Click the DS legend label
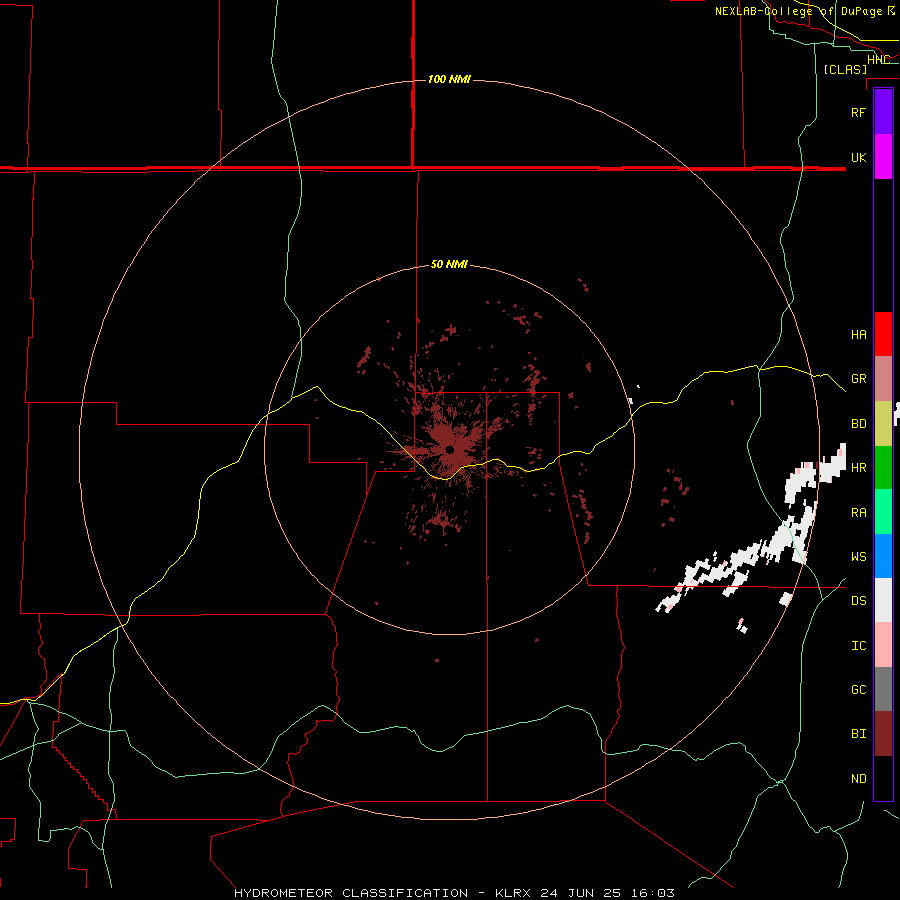Screen dimensions: 900x900 pos(858,601)
